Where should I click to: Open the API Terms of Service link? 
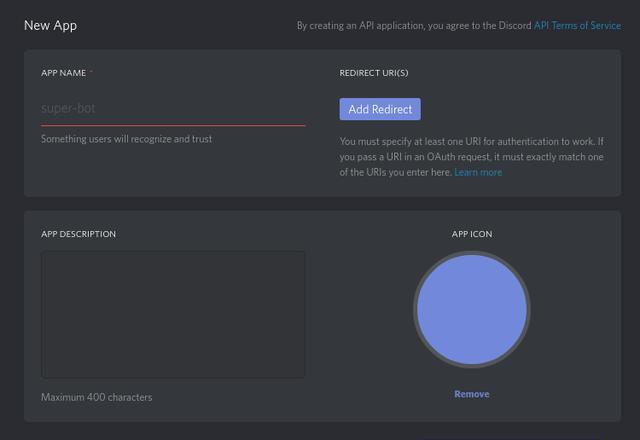click(x=578, y=26)
